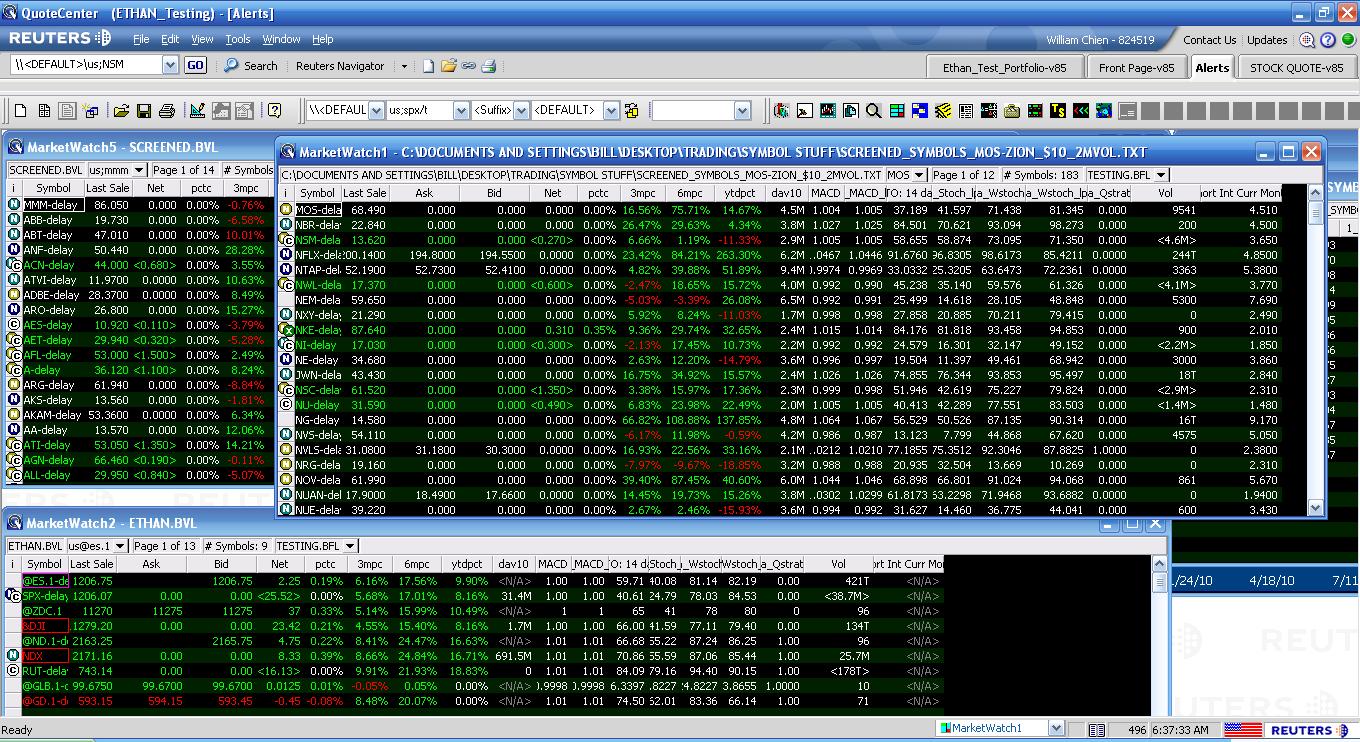Viewport: 1360px width, 742px height.
Task: Click the Contact Us link
Action: 1209,40
